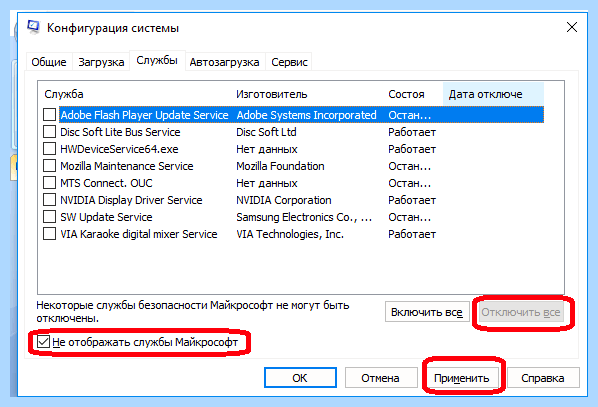598x407 pixels.
Task: Sort by the Служба column header
Action: coord(64,94)
